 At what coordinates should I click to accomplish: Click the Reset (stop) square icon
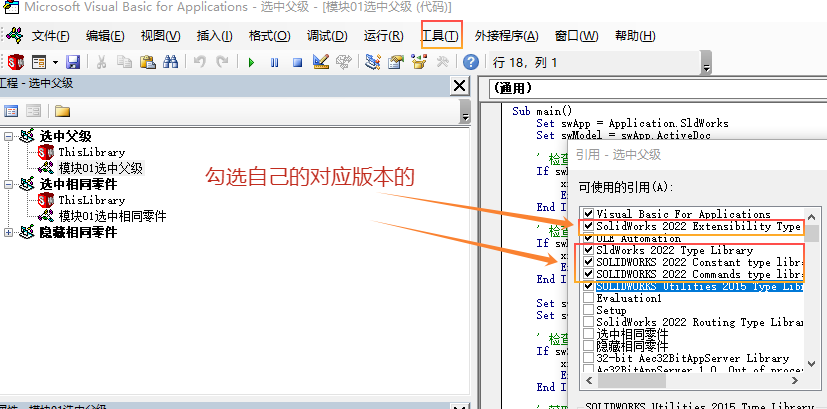[x=297, y=62]
